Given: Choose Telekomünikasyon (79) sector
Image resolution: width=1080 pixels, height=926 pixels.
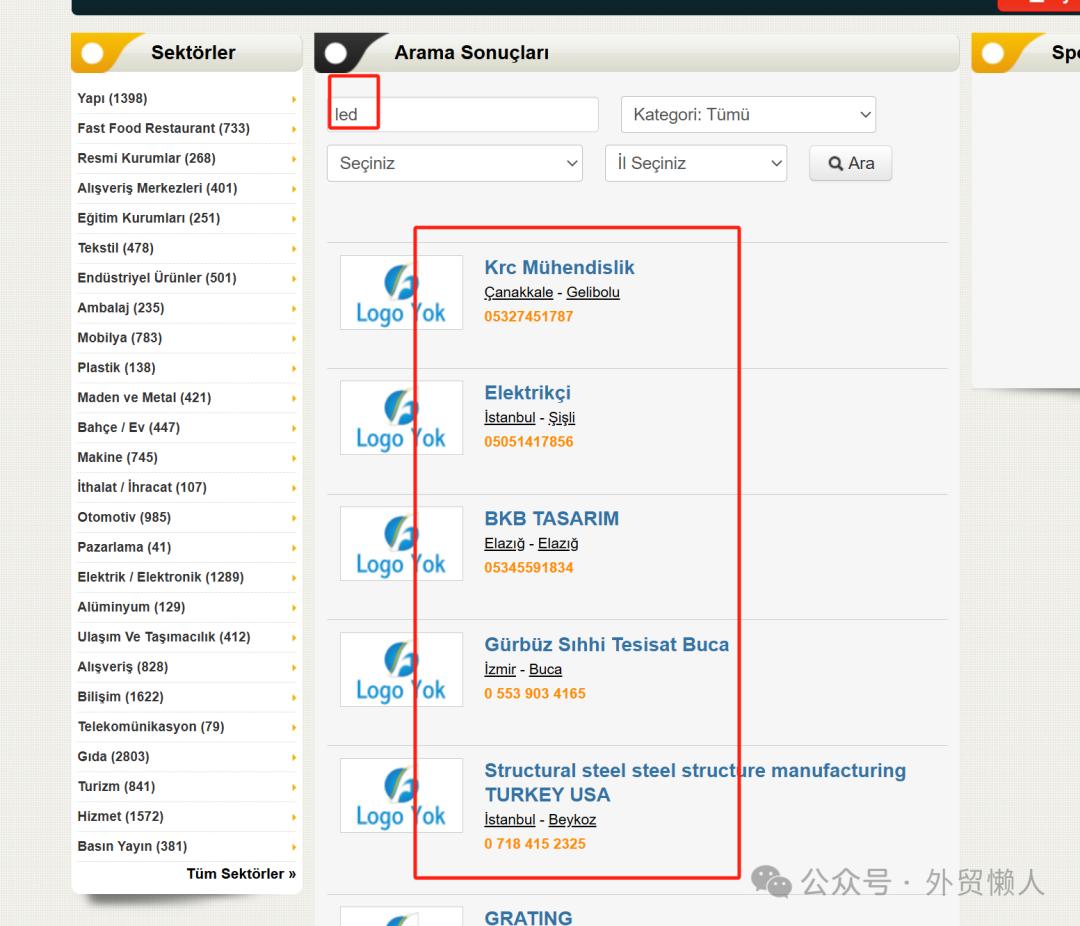Looking at the screenshot, I should (151, 726).
